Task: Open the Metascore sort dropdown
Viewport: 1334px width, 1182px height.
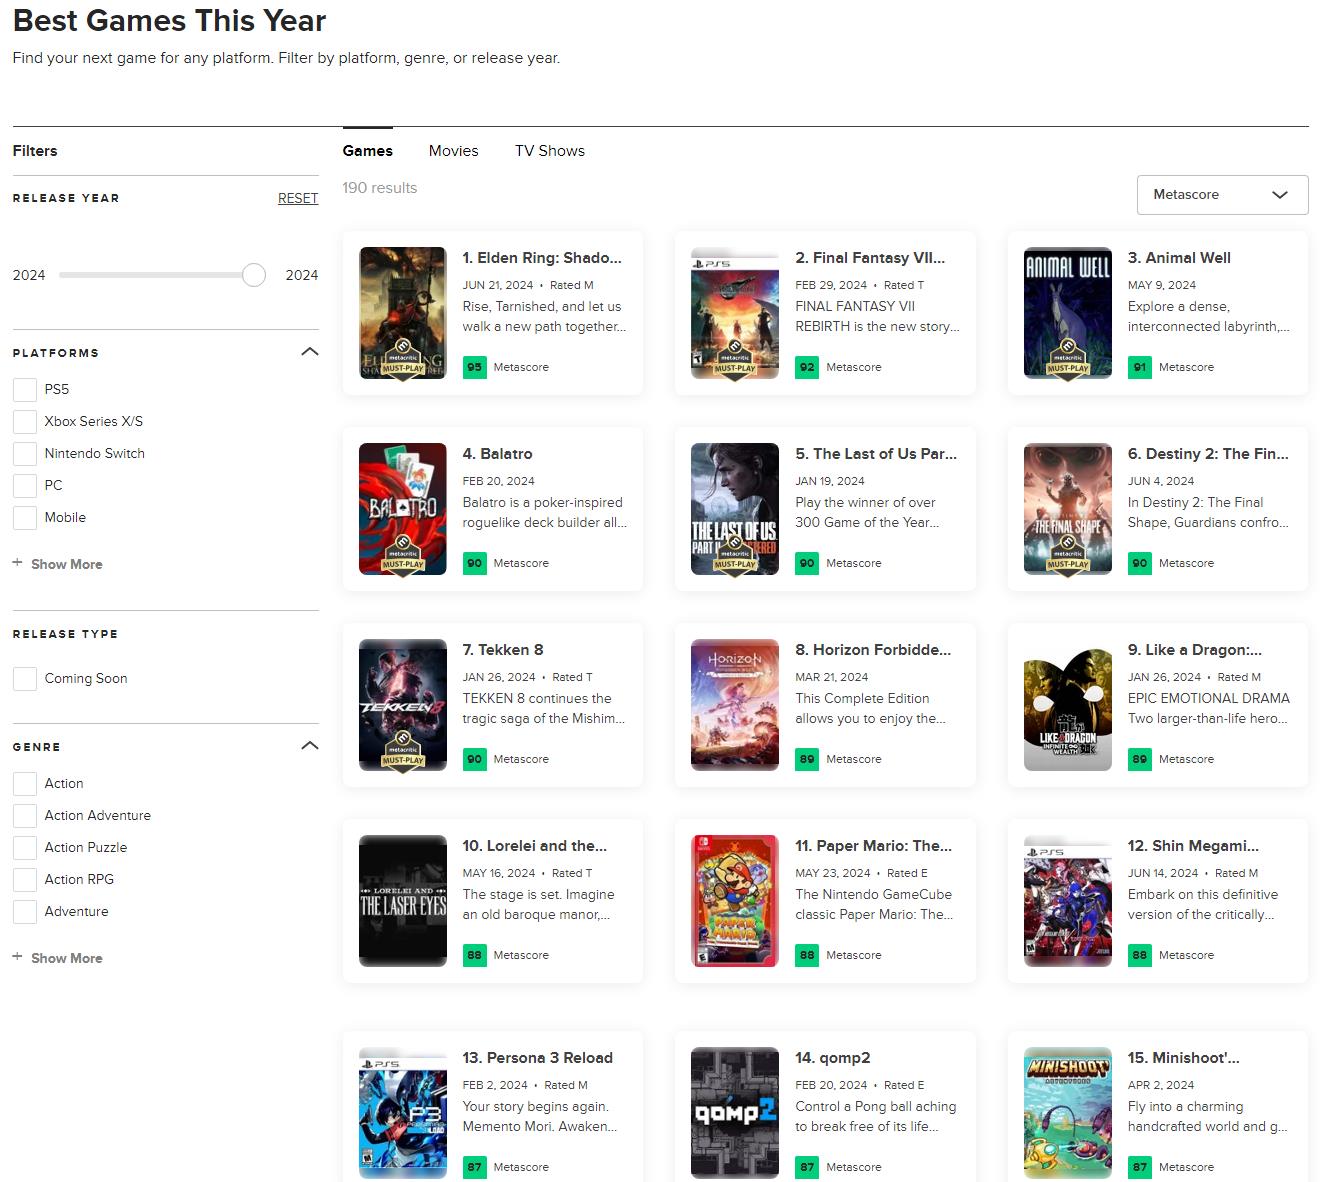Action: click(1222, 195)
